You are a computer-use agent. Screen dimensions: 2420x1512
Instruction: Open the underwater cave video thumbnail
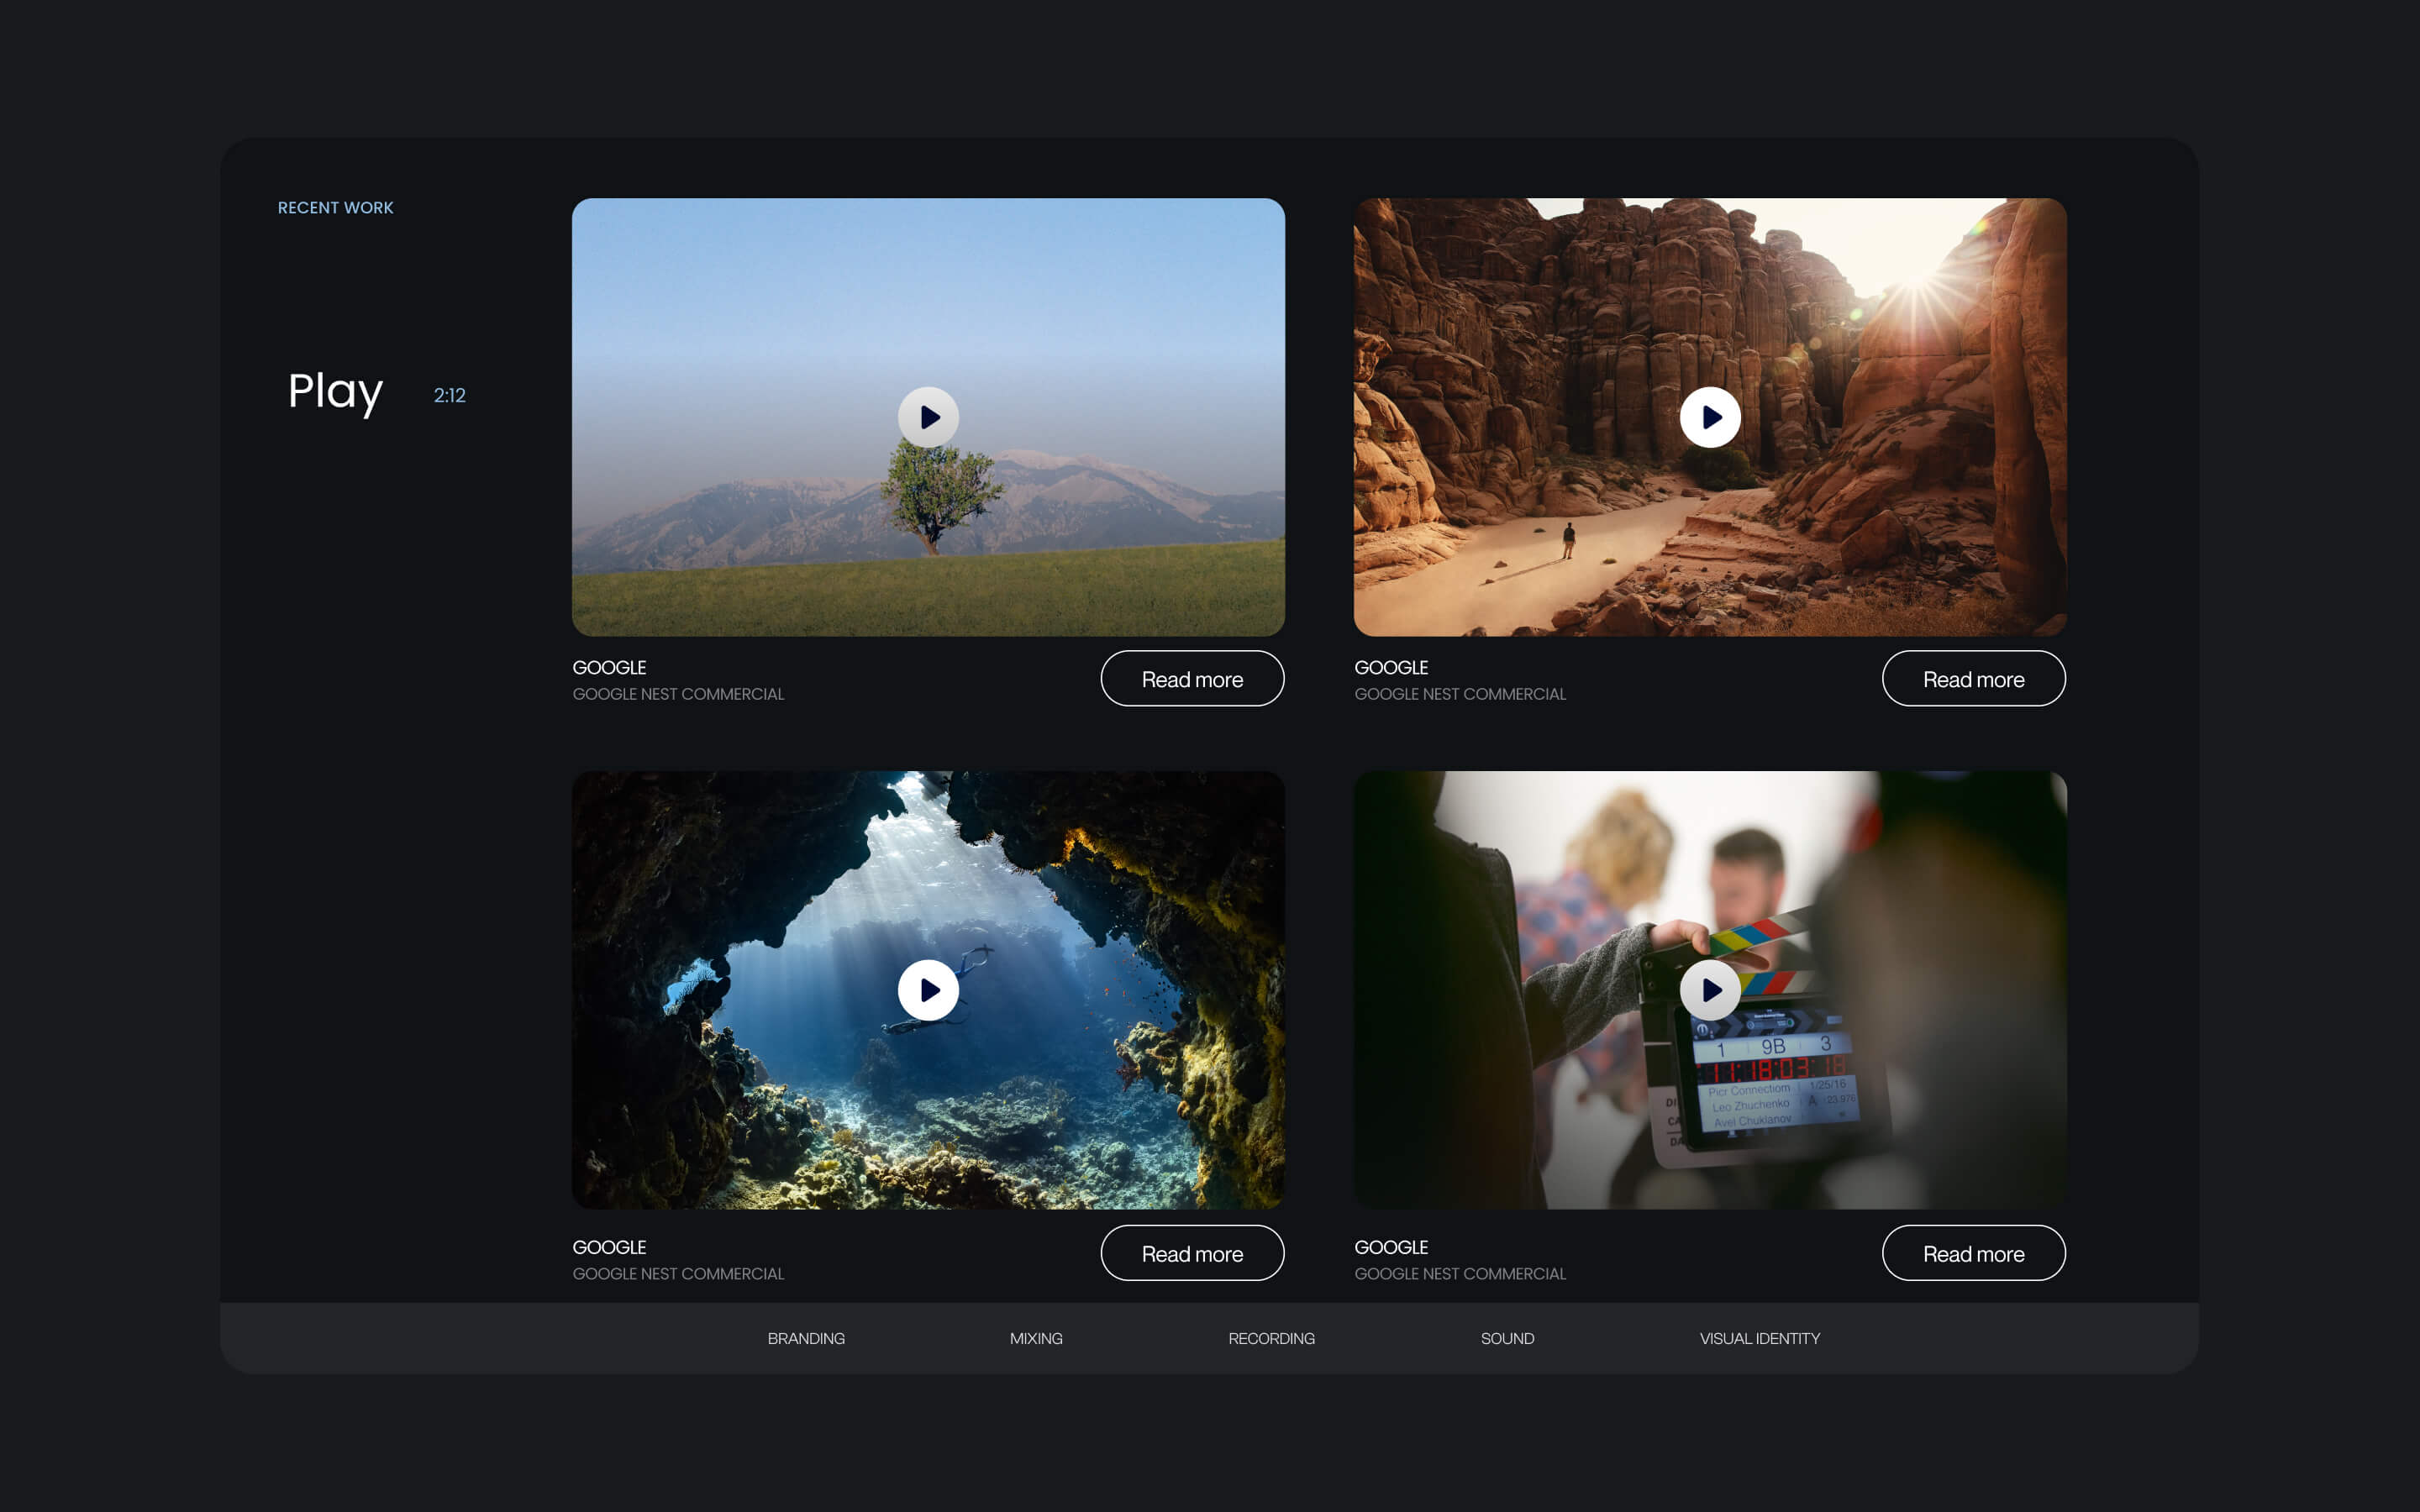(x=927, y=990)
